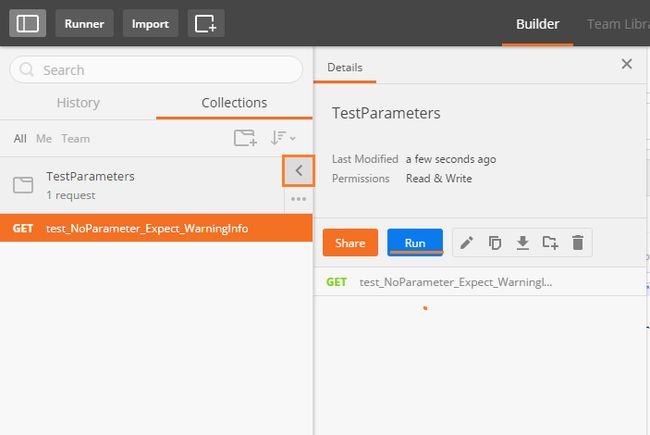The image size is (650, 435).
Task: Show All collections filter
Action: (20, 139)
